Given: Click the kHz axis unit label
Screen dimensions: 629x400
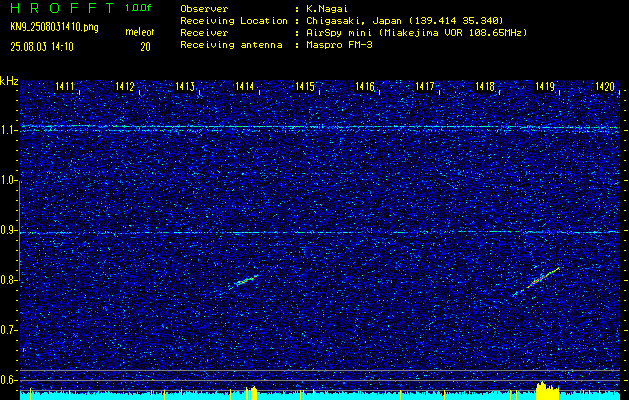Looking at the screenshot, I should [x=9, y=81].
